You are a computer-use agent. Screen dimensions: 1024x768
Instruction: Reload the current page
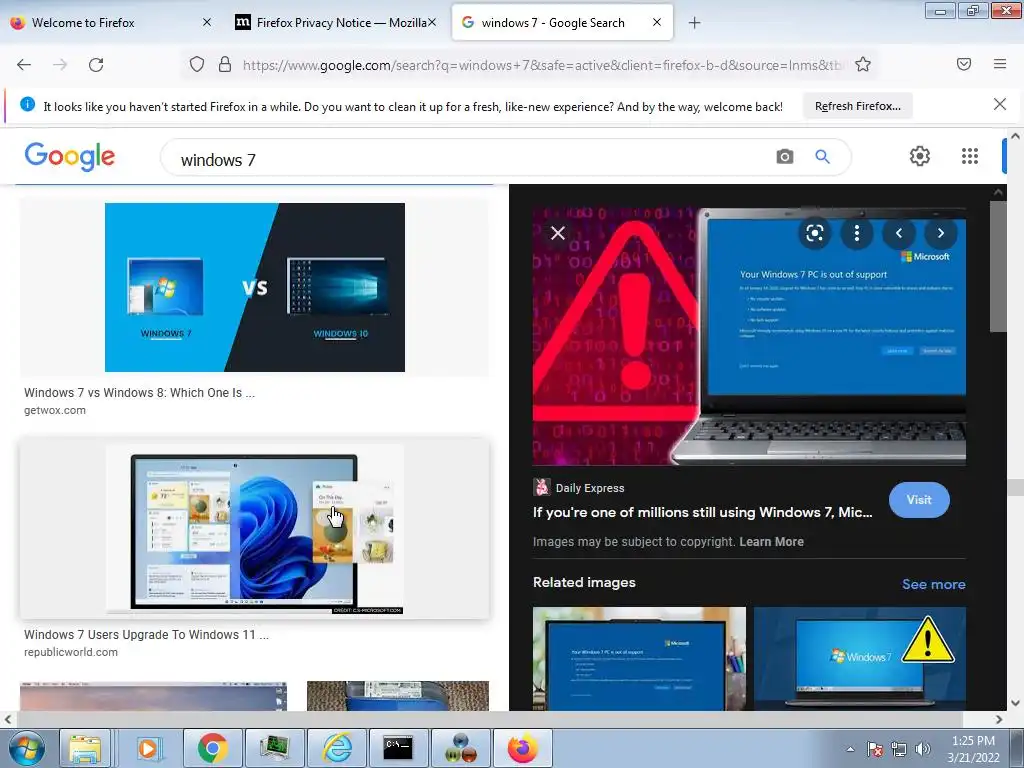[x=96, y=65]
